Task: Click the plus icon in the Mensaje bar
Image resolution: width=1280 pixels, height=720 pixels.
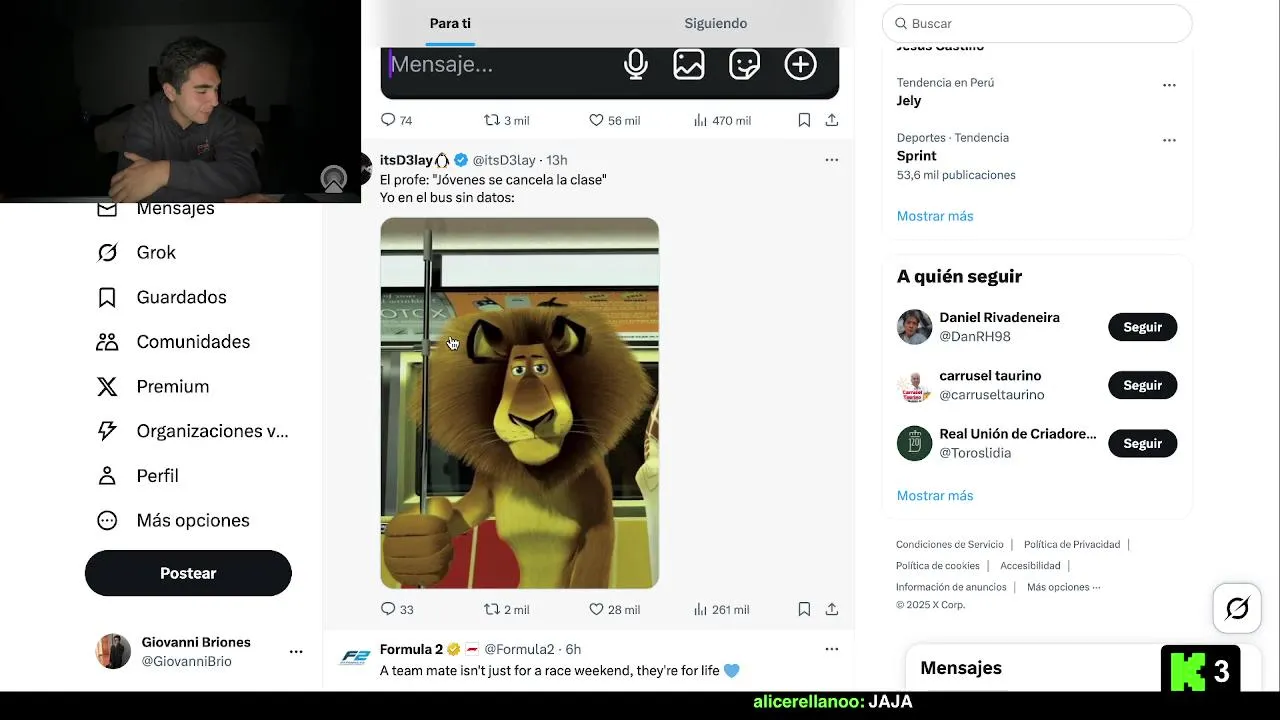Action: (x=800, y=65)
